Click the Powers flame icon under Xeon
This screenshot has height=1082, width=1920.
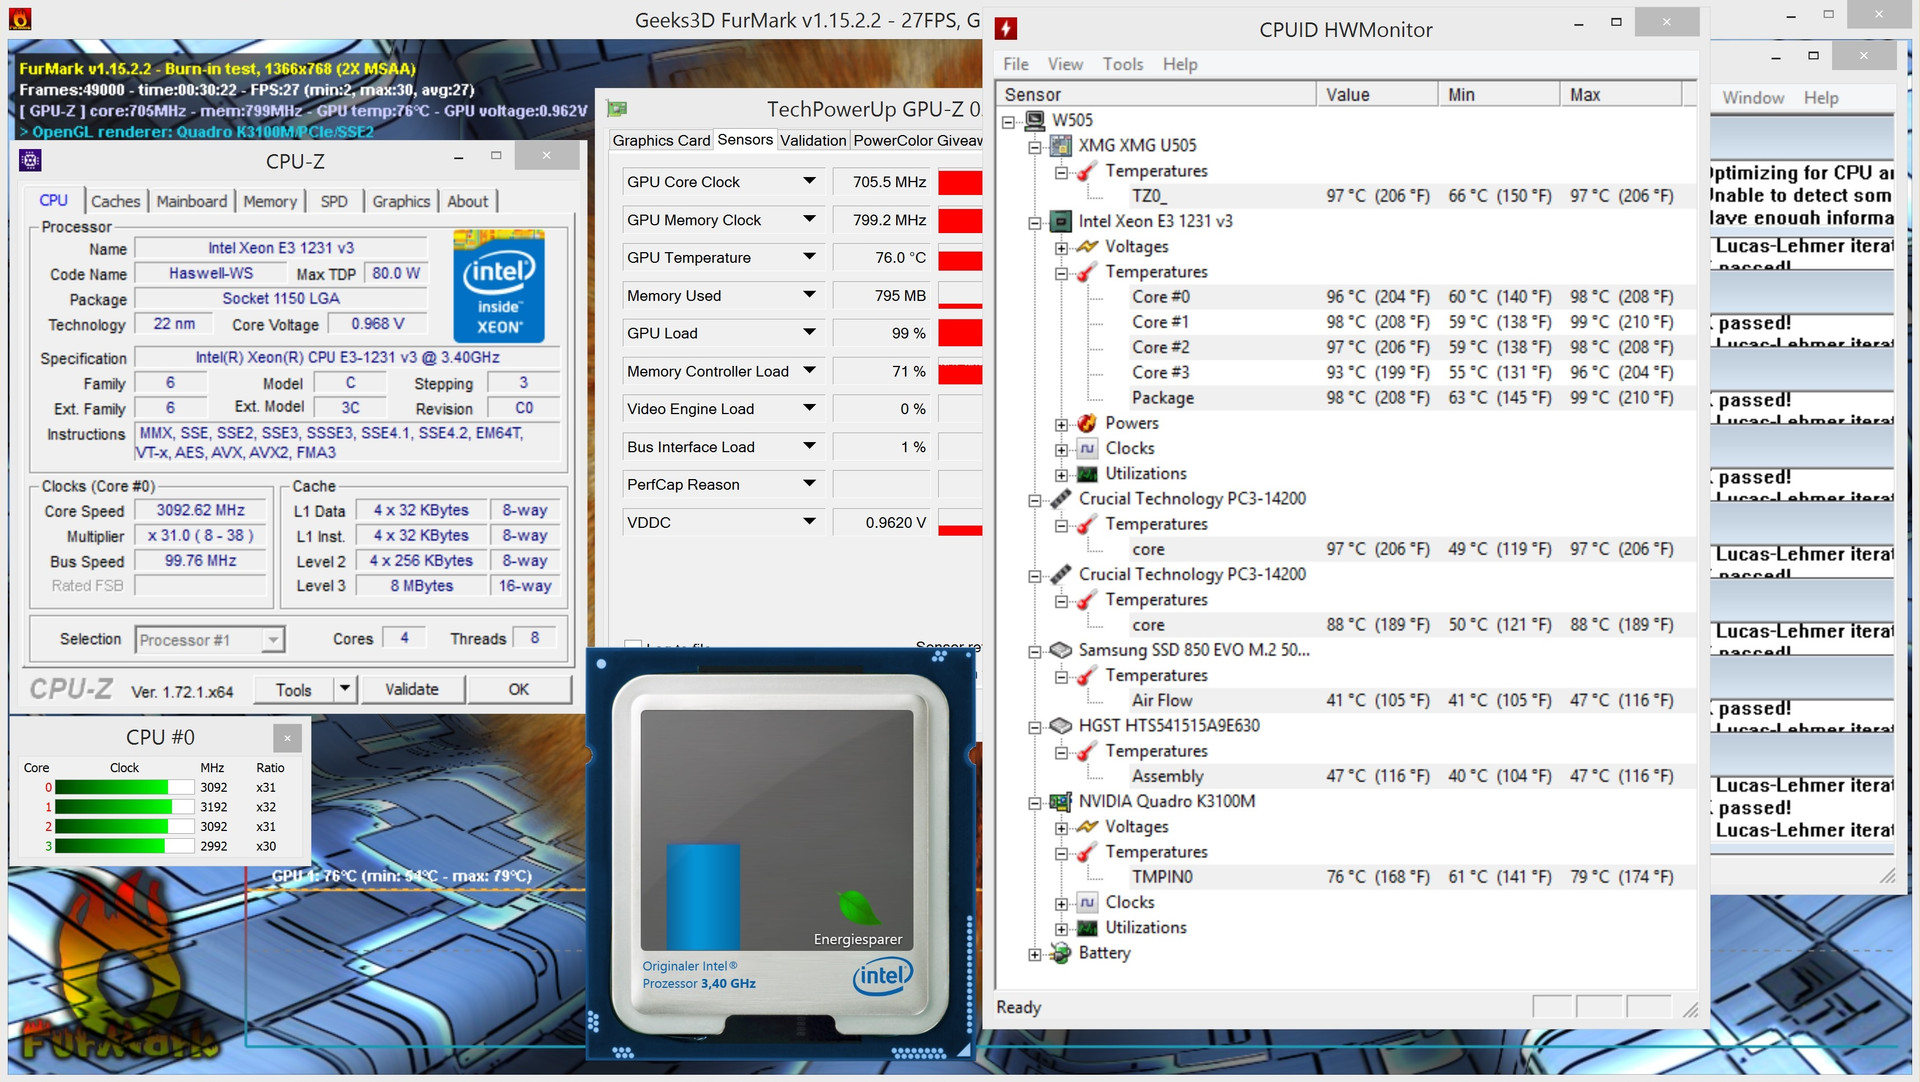pyautogui.click(x=1087, y=423)
